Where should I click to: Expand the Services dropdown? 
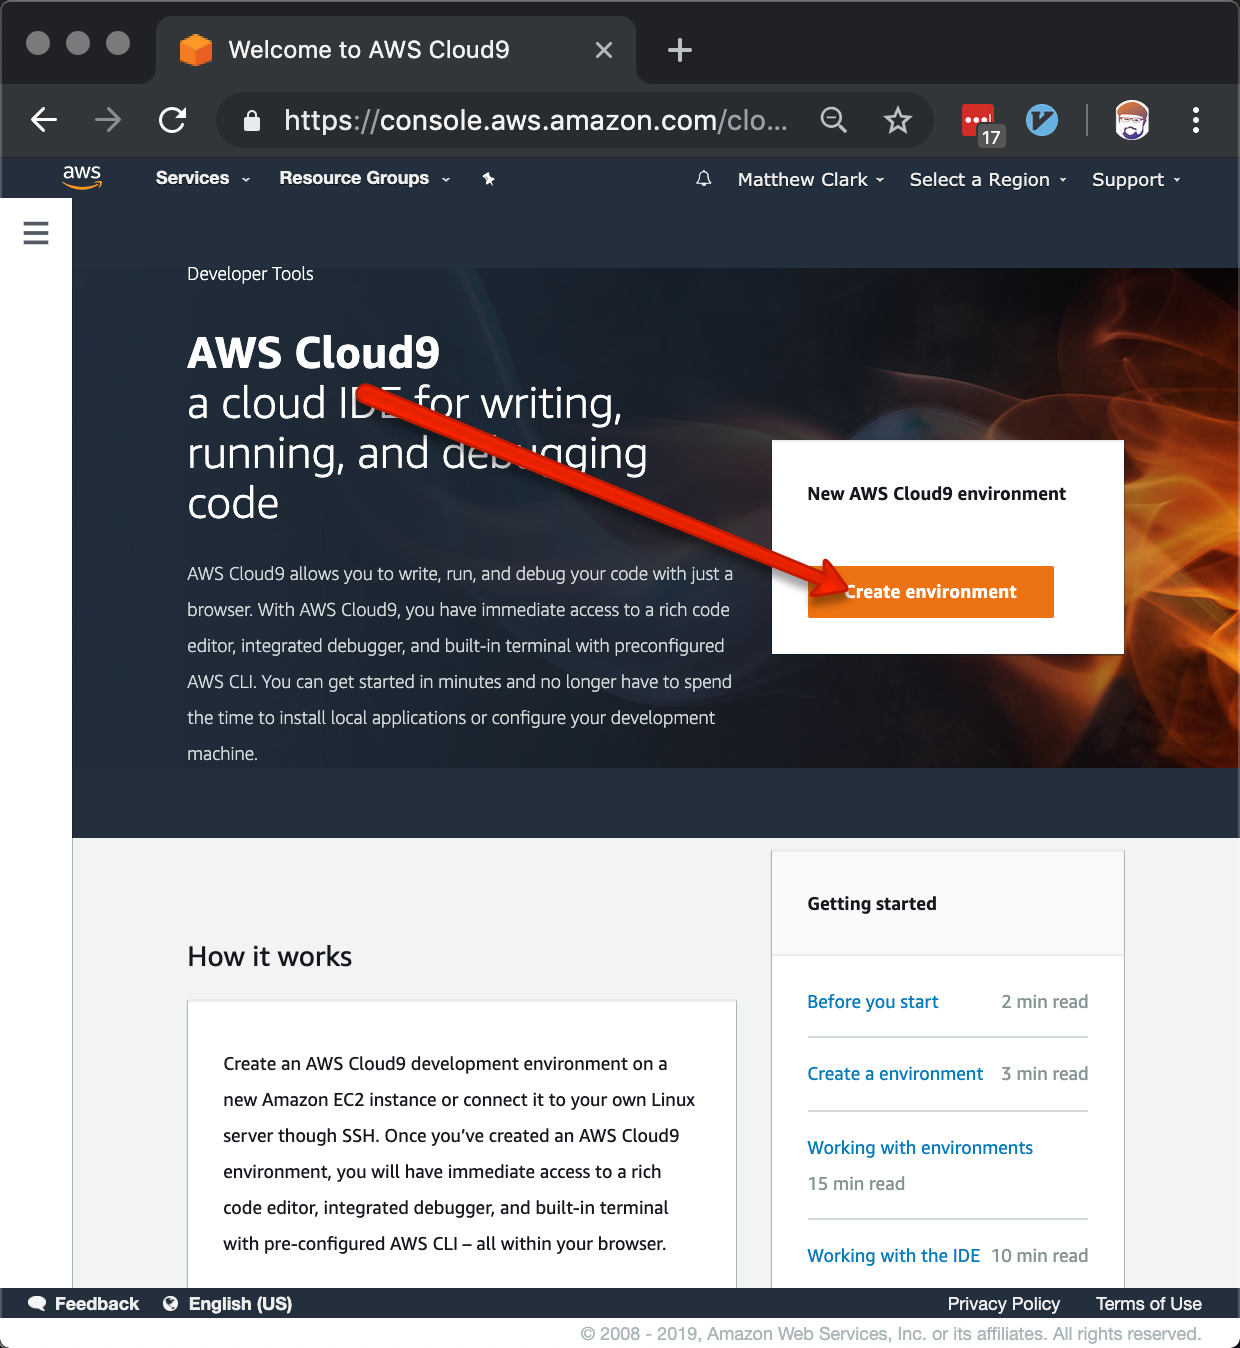click(203, 178)
